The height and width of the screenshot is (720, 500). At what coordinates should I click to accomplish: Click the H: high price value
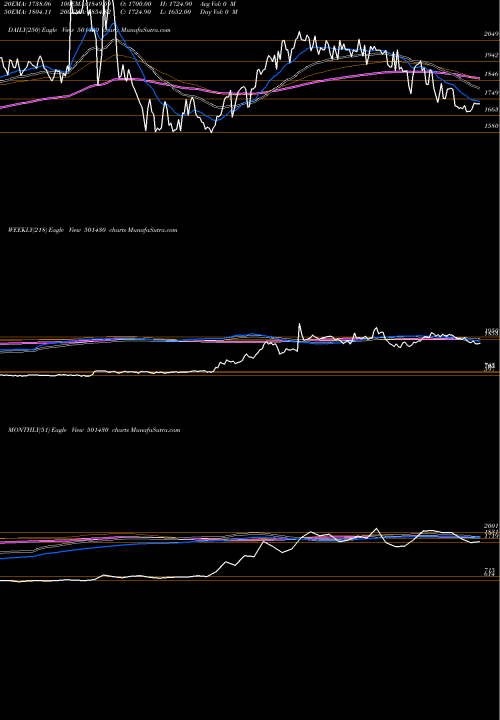pos(176,4)
